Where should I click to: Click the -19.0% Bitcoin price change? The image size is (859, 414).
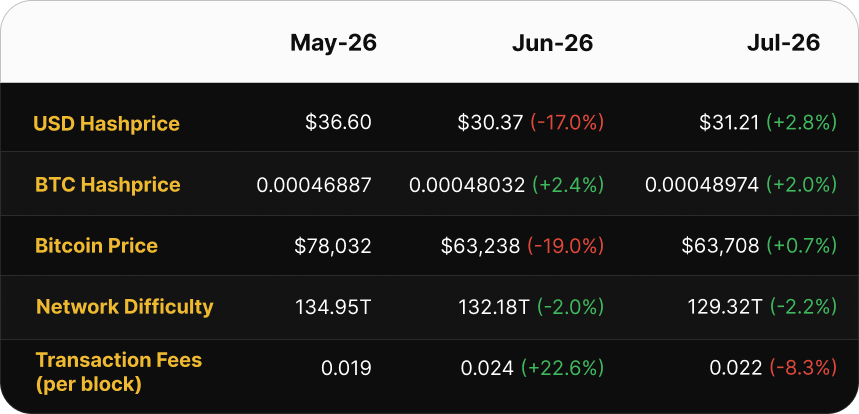[x=565, y=246]
